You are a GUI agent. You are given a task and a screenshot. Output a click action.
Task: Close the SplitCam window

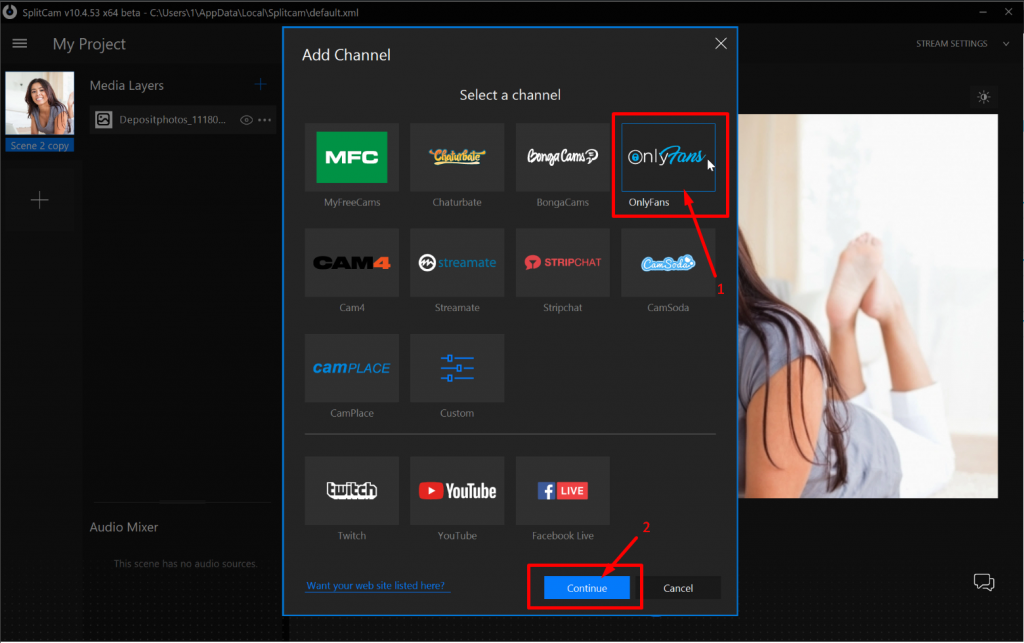pos(1008,12)
